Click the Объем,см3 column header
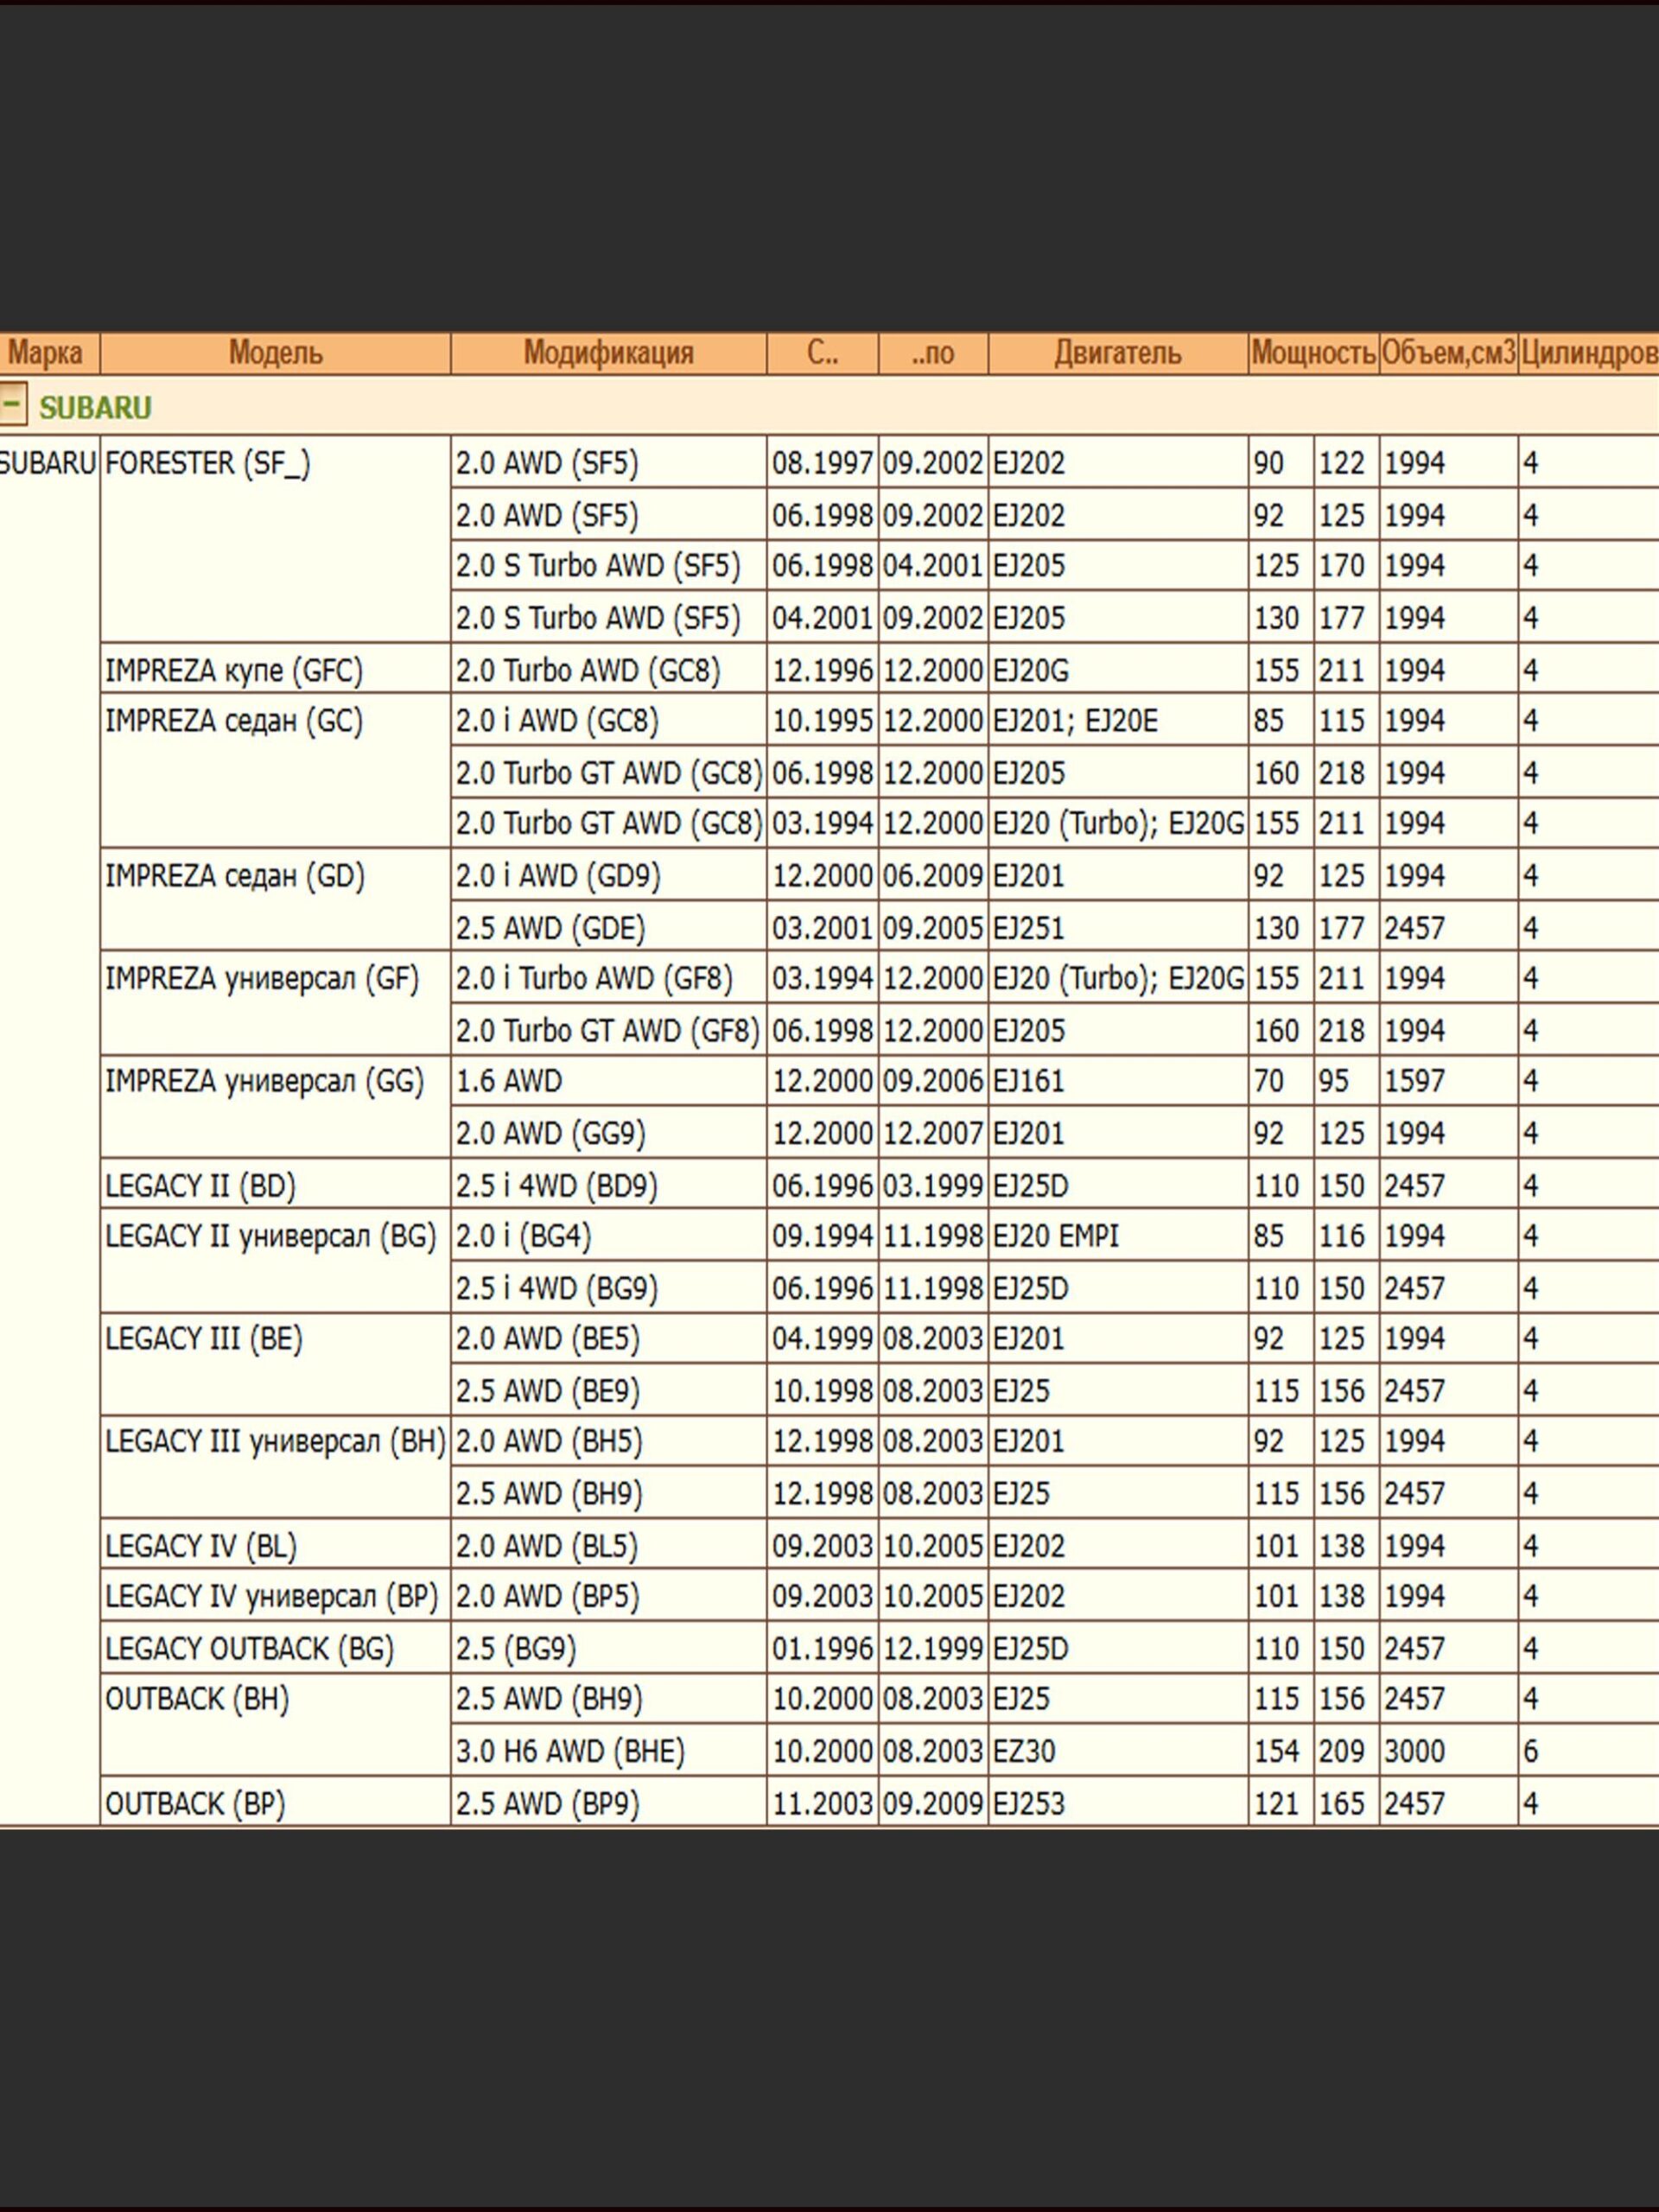 (1448, 353)
